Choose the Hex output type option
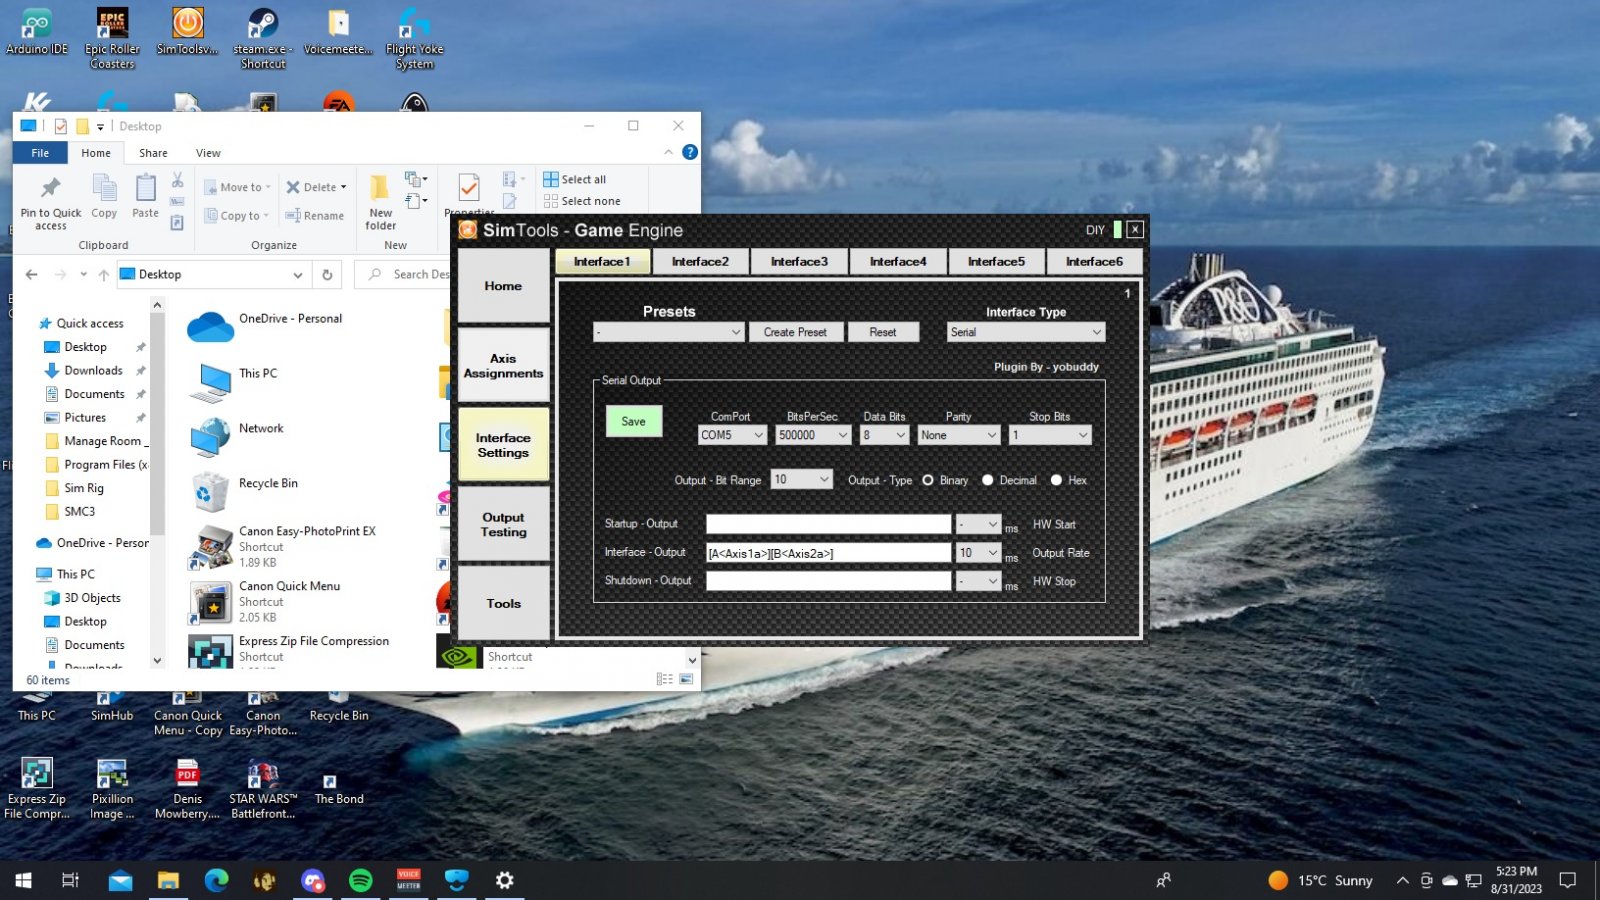 click(x=1056, y=480)
